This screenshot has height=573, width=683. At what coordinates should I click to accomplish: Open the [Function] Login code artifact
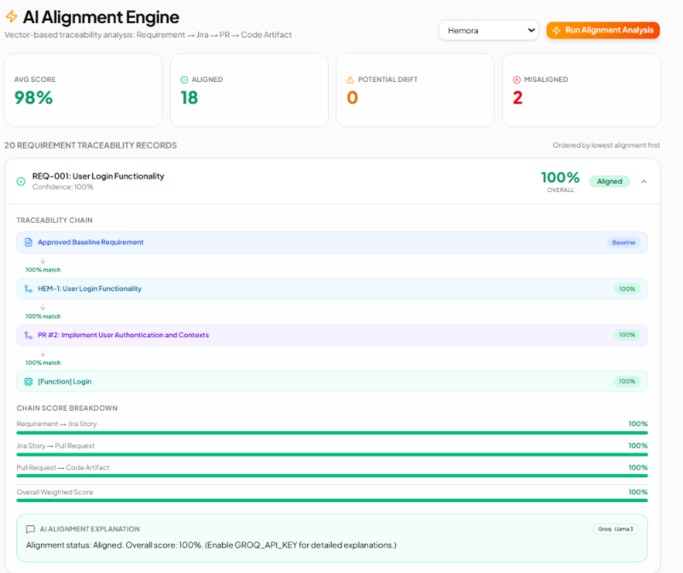(x=64, y=382)
